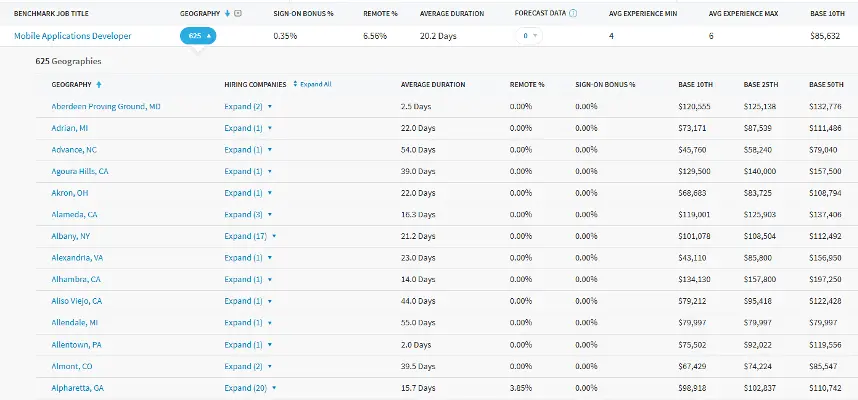Click the BASE 25TH column header
This screenshot has height=400, width=858.
pyautogui.click(x=761, y=85)
